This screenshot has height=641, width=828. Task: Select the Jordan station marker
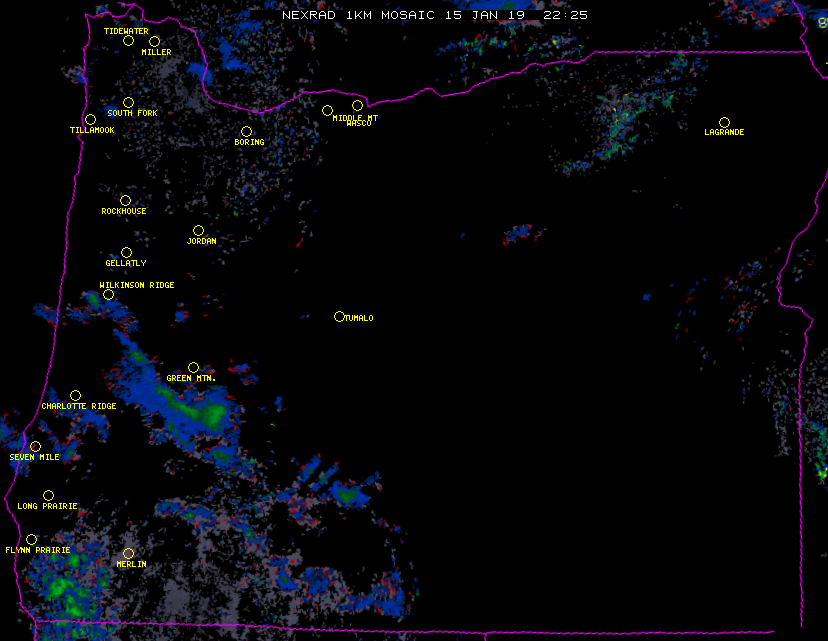coord(198,231)
